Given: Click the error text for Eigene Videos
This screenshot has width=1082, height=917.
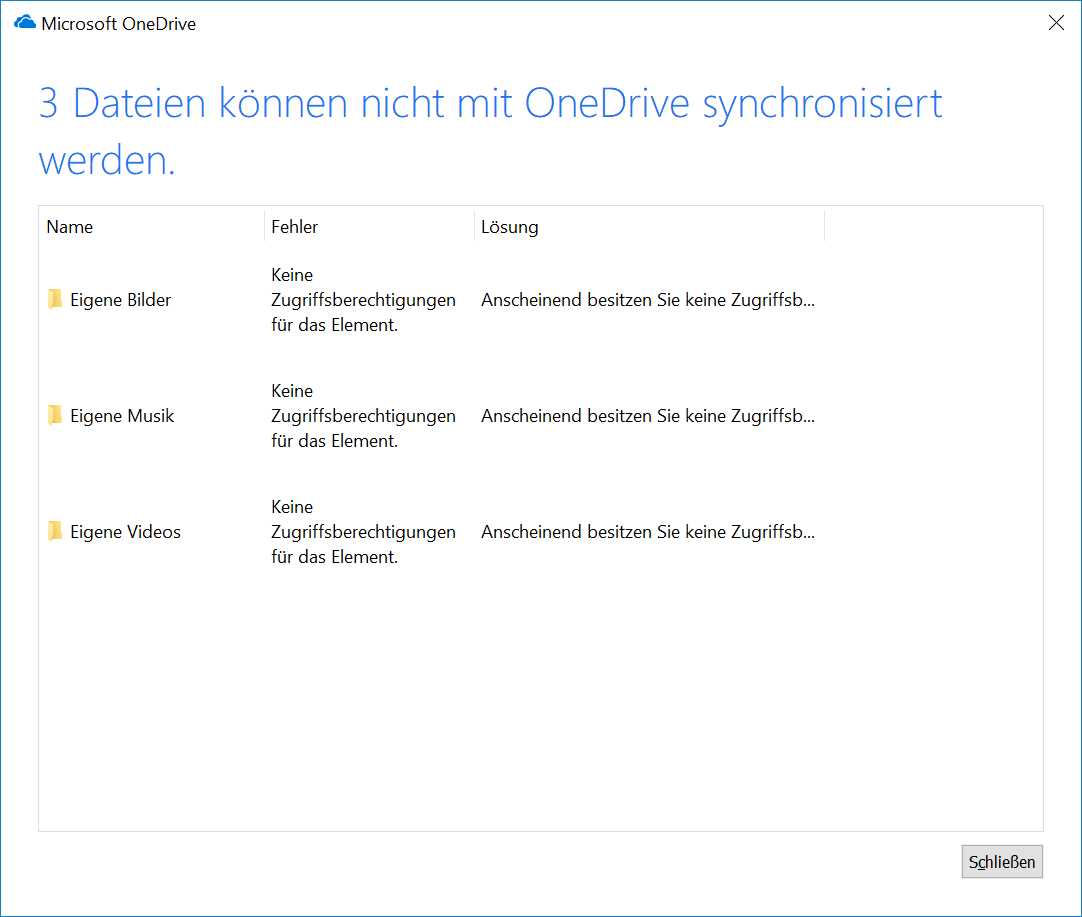Looking at the screenshot, I should pos(363,532).
